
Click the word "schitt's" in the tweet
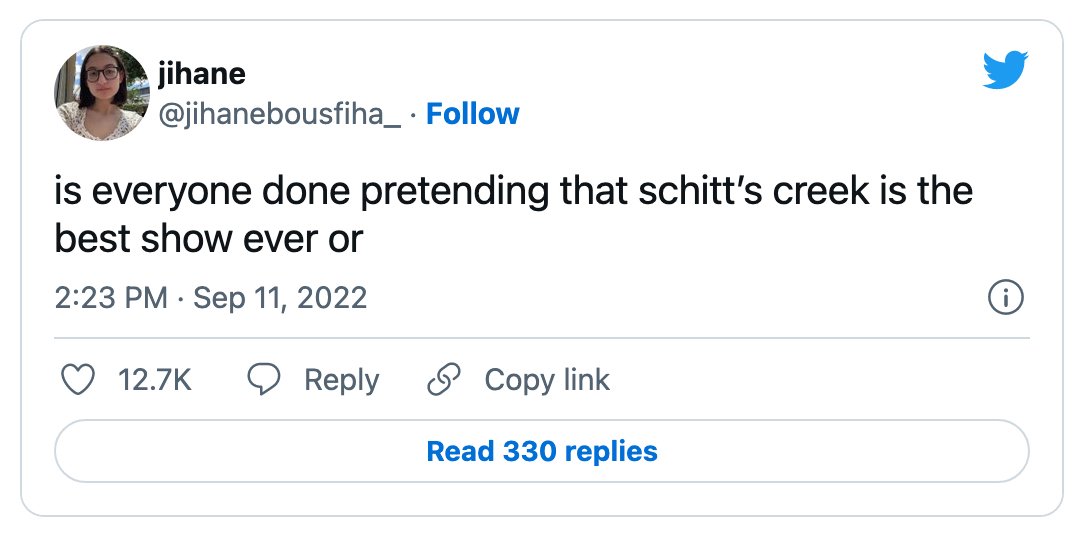click(x=700, y=191)
